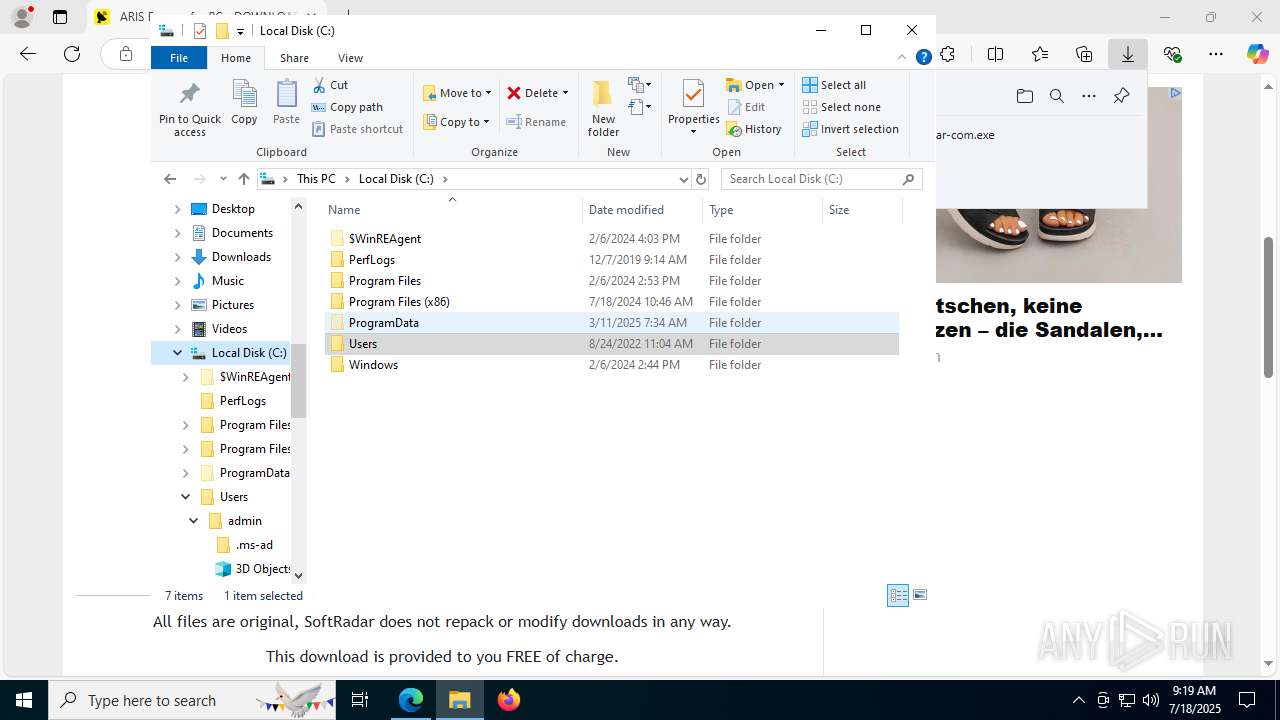
Task: Search downloads in Edge panel
Action: 1057,96
